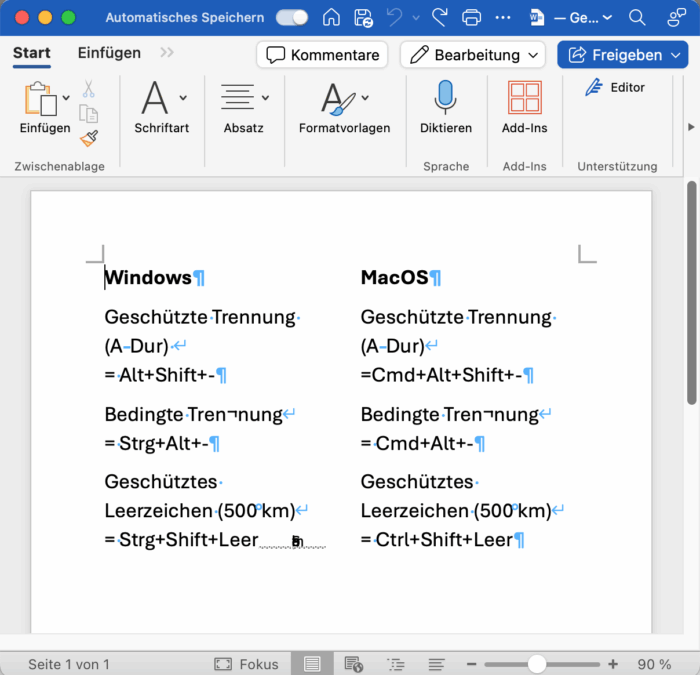This screenshot has height=675, width=700.
Task: Click the =Cmd+Alt+Shift+- text line
Action: [442, 375]
